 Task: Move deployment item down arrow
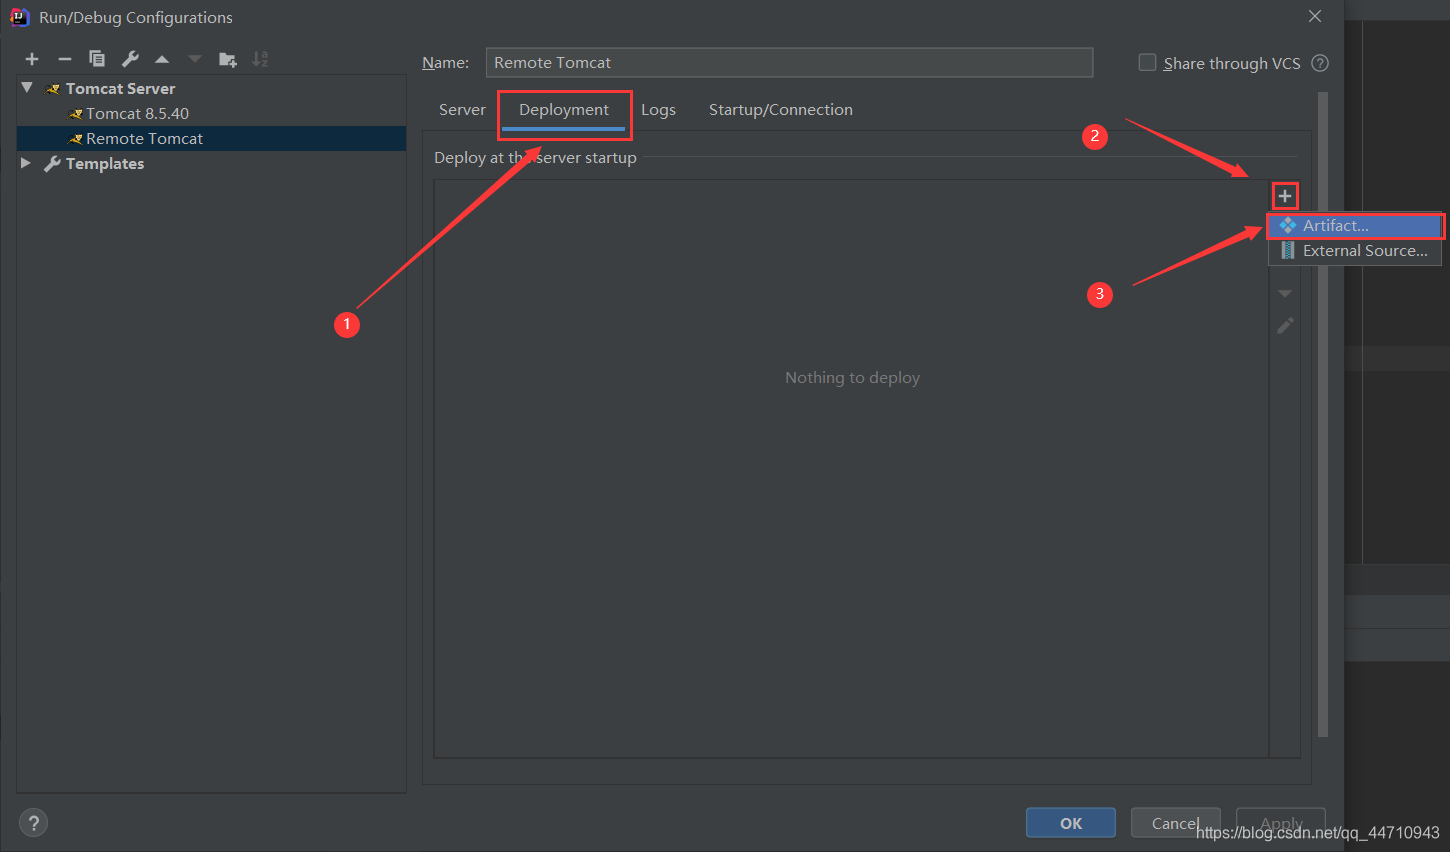[x=1285, y=294]
